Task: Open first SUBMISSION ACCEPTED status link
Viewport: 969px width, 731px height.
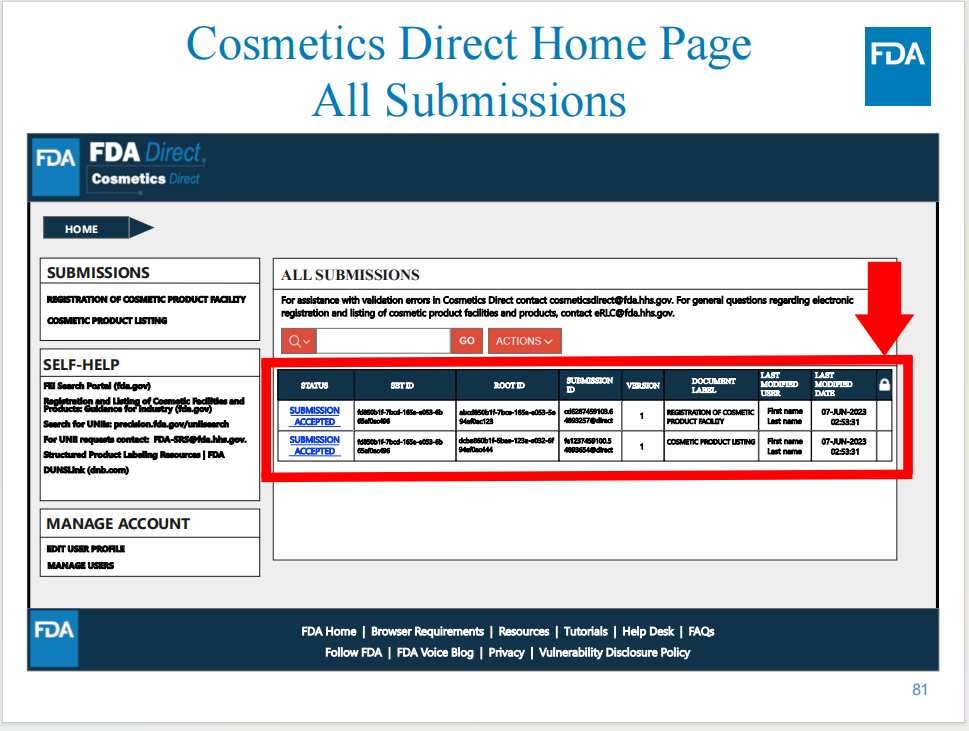Action: pos(314,416)
